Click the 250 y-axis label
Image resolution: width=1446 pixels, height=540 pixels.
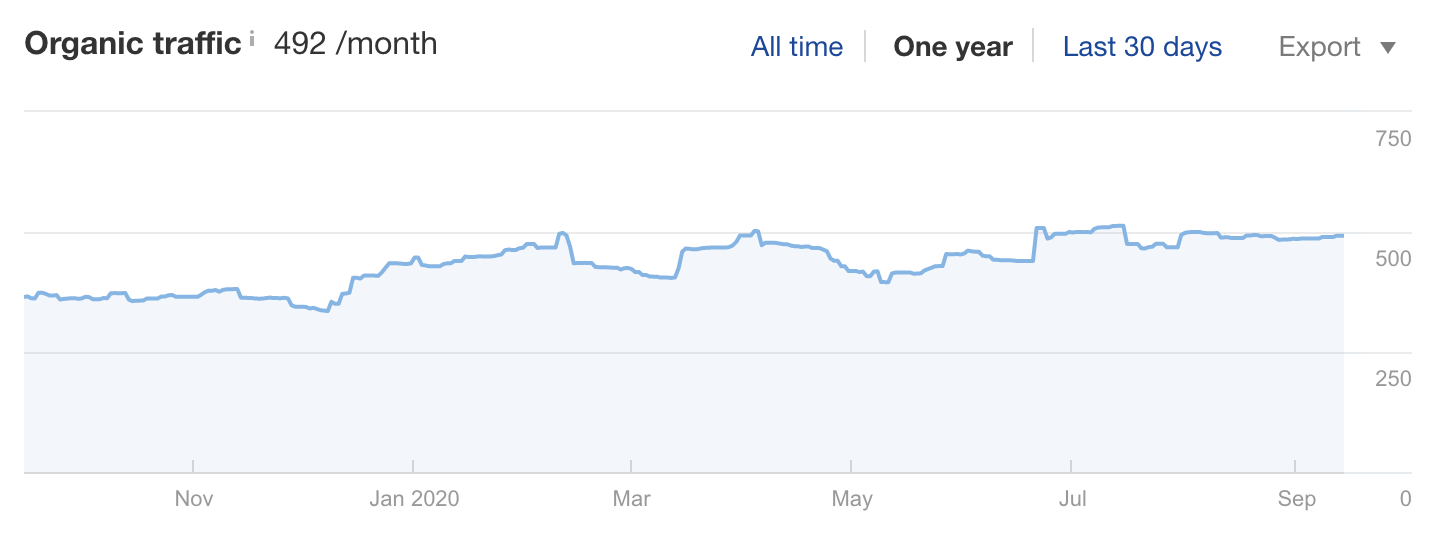point(1393,378)
